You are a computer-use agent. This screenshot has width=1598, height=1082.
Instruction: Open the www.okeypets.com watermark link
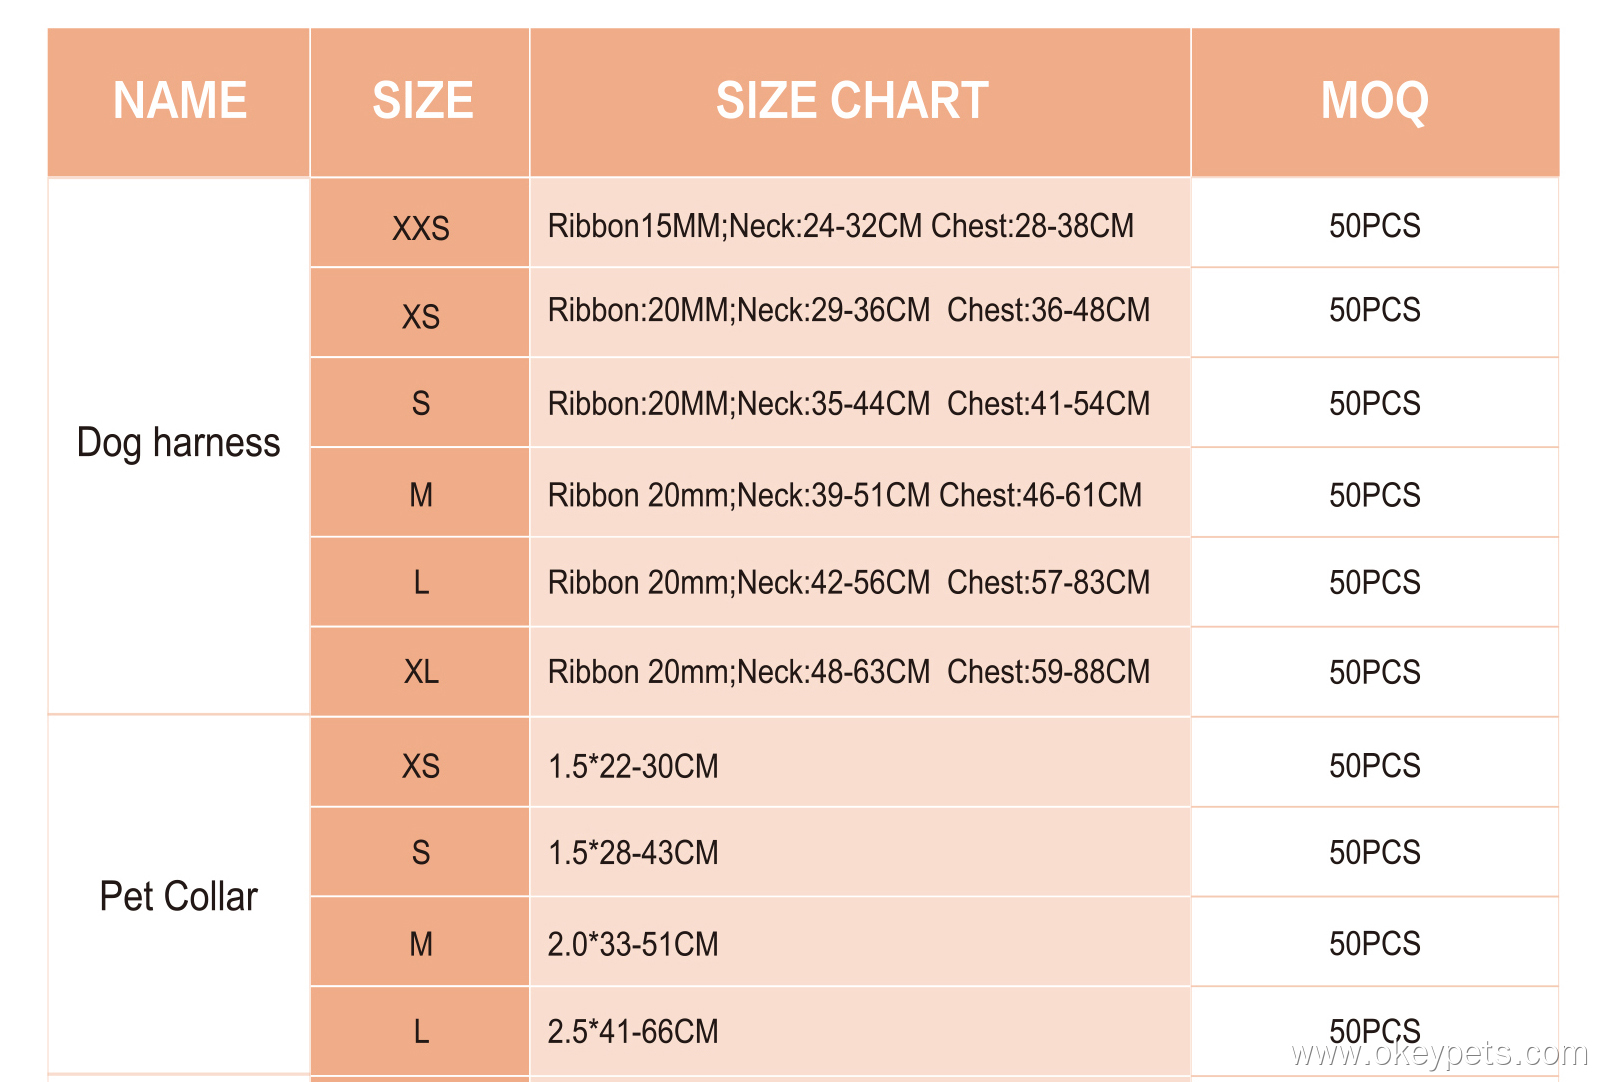1438,1054
